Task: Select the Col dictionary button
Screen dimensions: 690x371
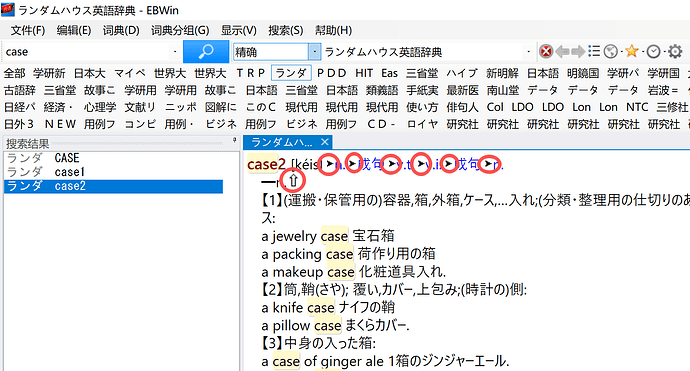Action: pos(495,107)
